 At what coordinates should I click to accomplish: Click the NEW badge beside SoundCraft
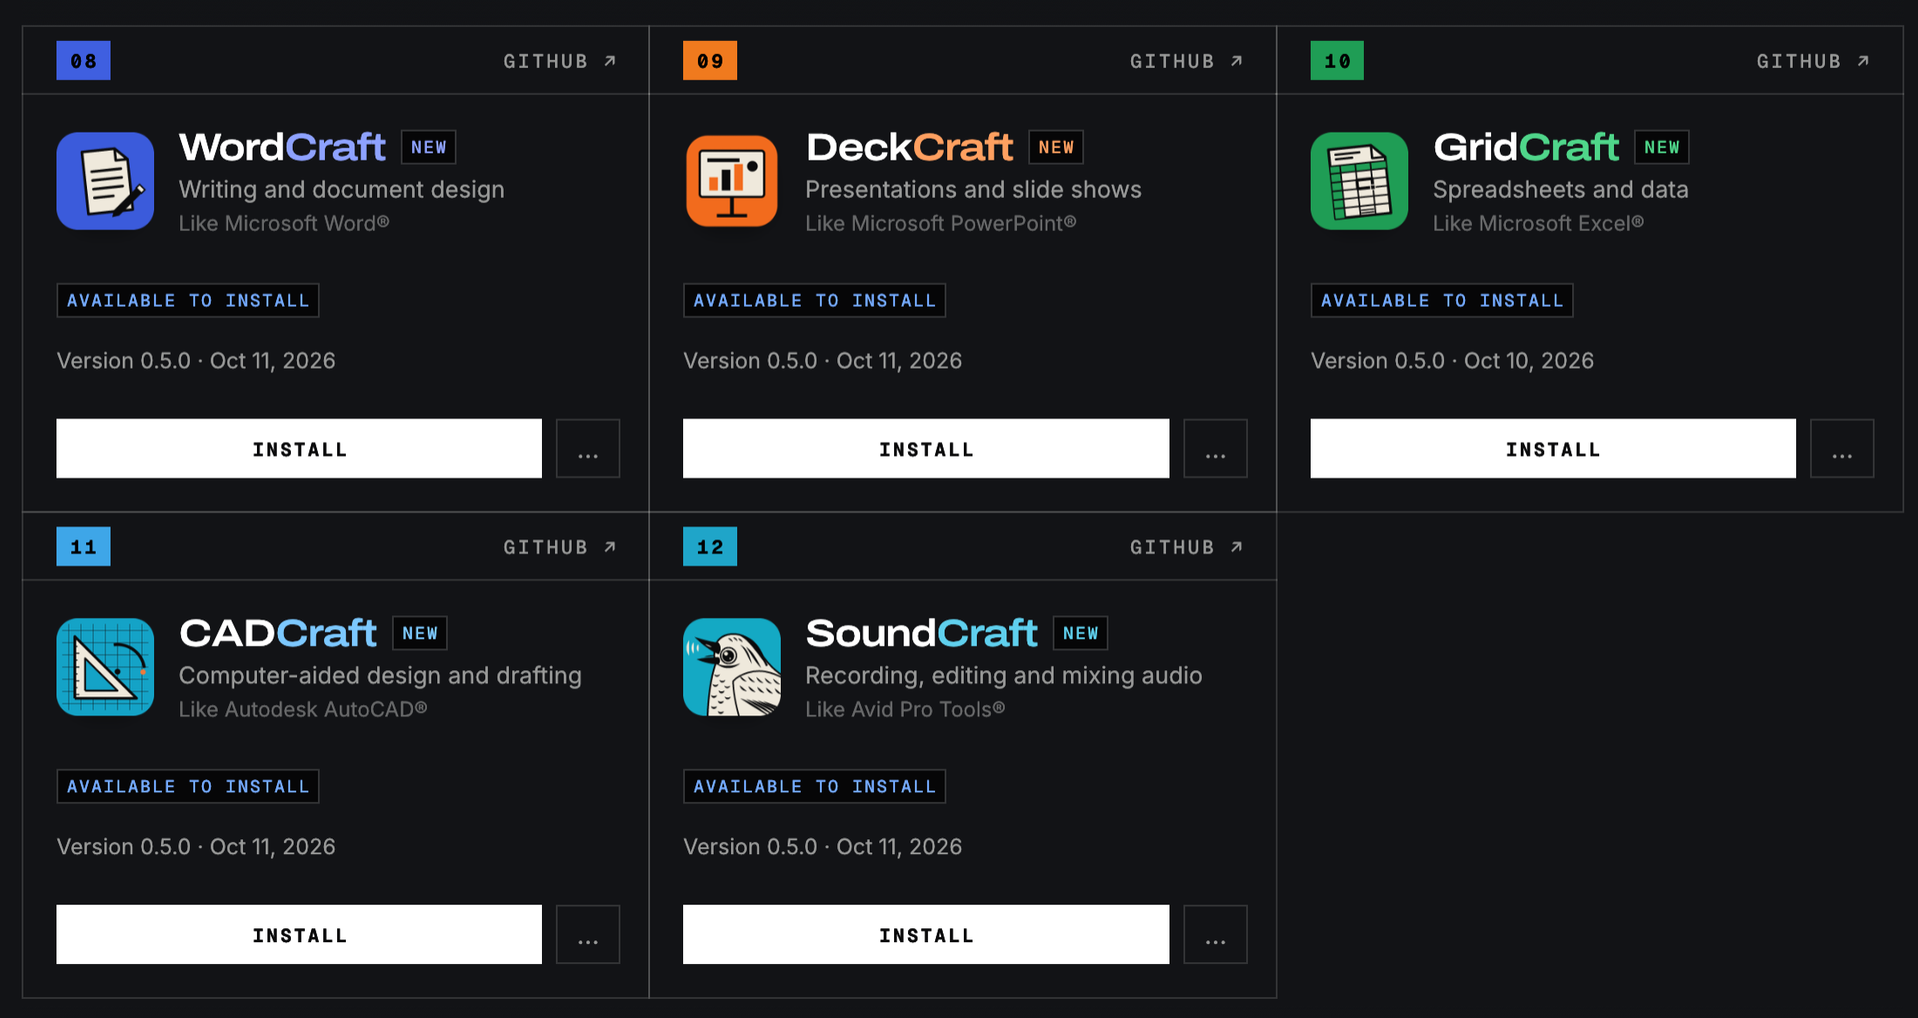[x=1081, y=633]
